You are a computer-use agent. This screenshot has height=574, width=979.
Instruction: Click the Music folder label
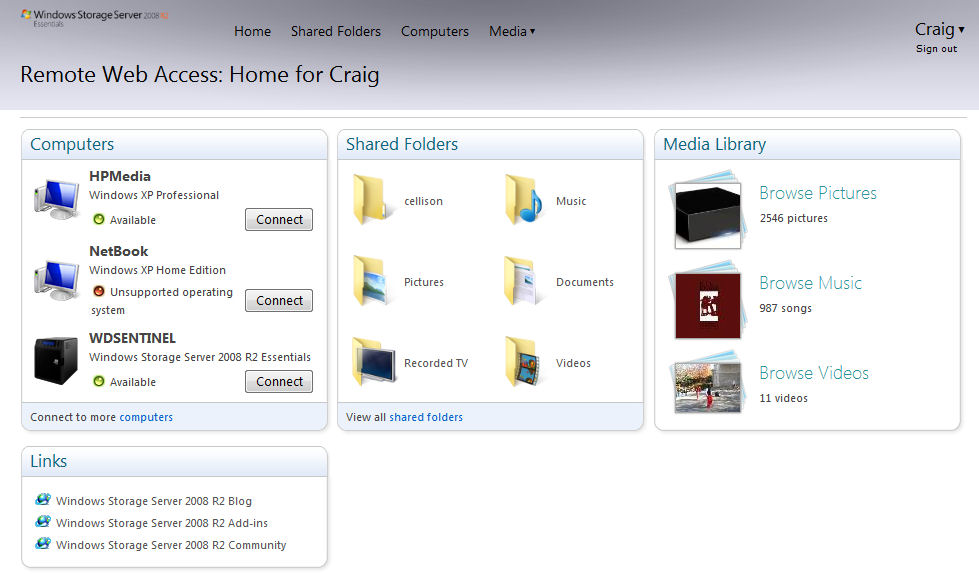point(571,201)
